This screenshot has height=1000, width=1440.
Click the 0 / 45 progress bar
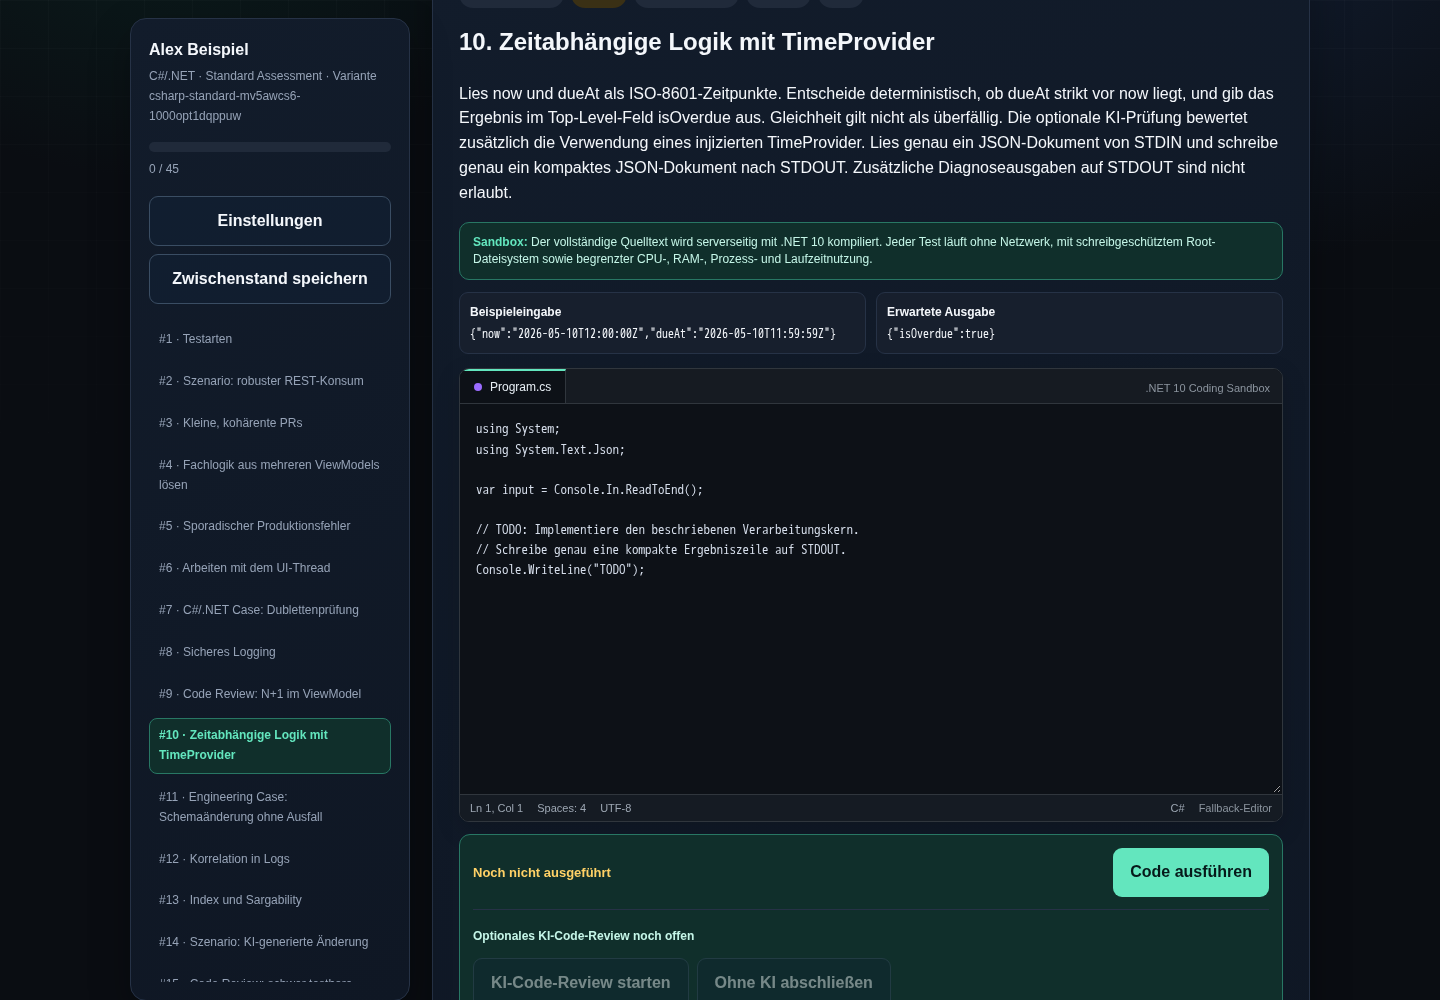pyautogui.click(x=270, y=147)
